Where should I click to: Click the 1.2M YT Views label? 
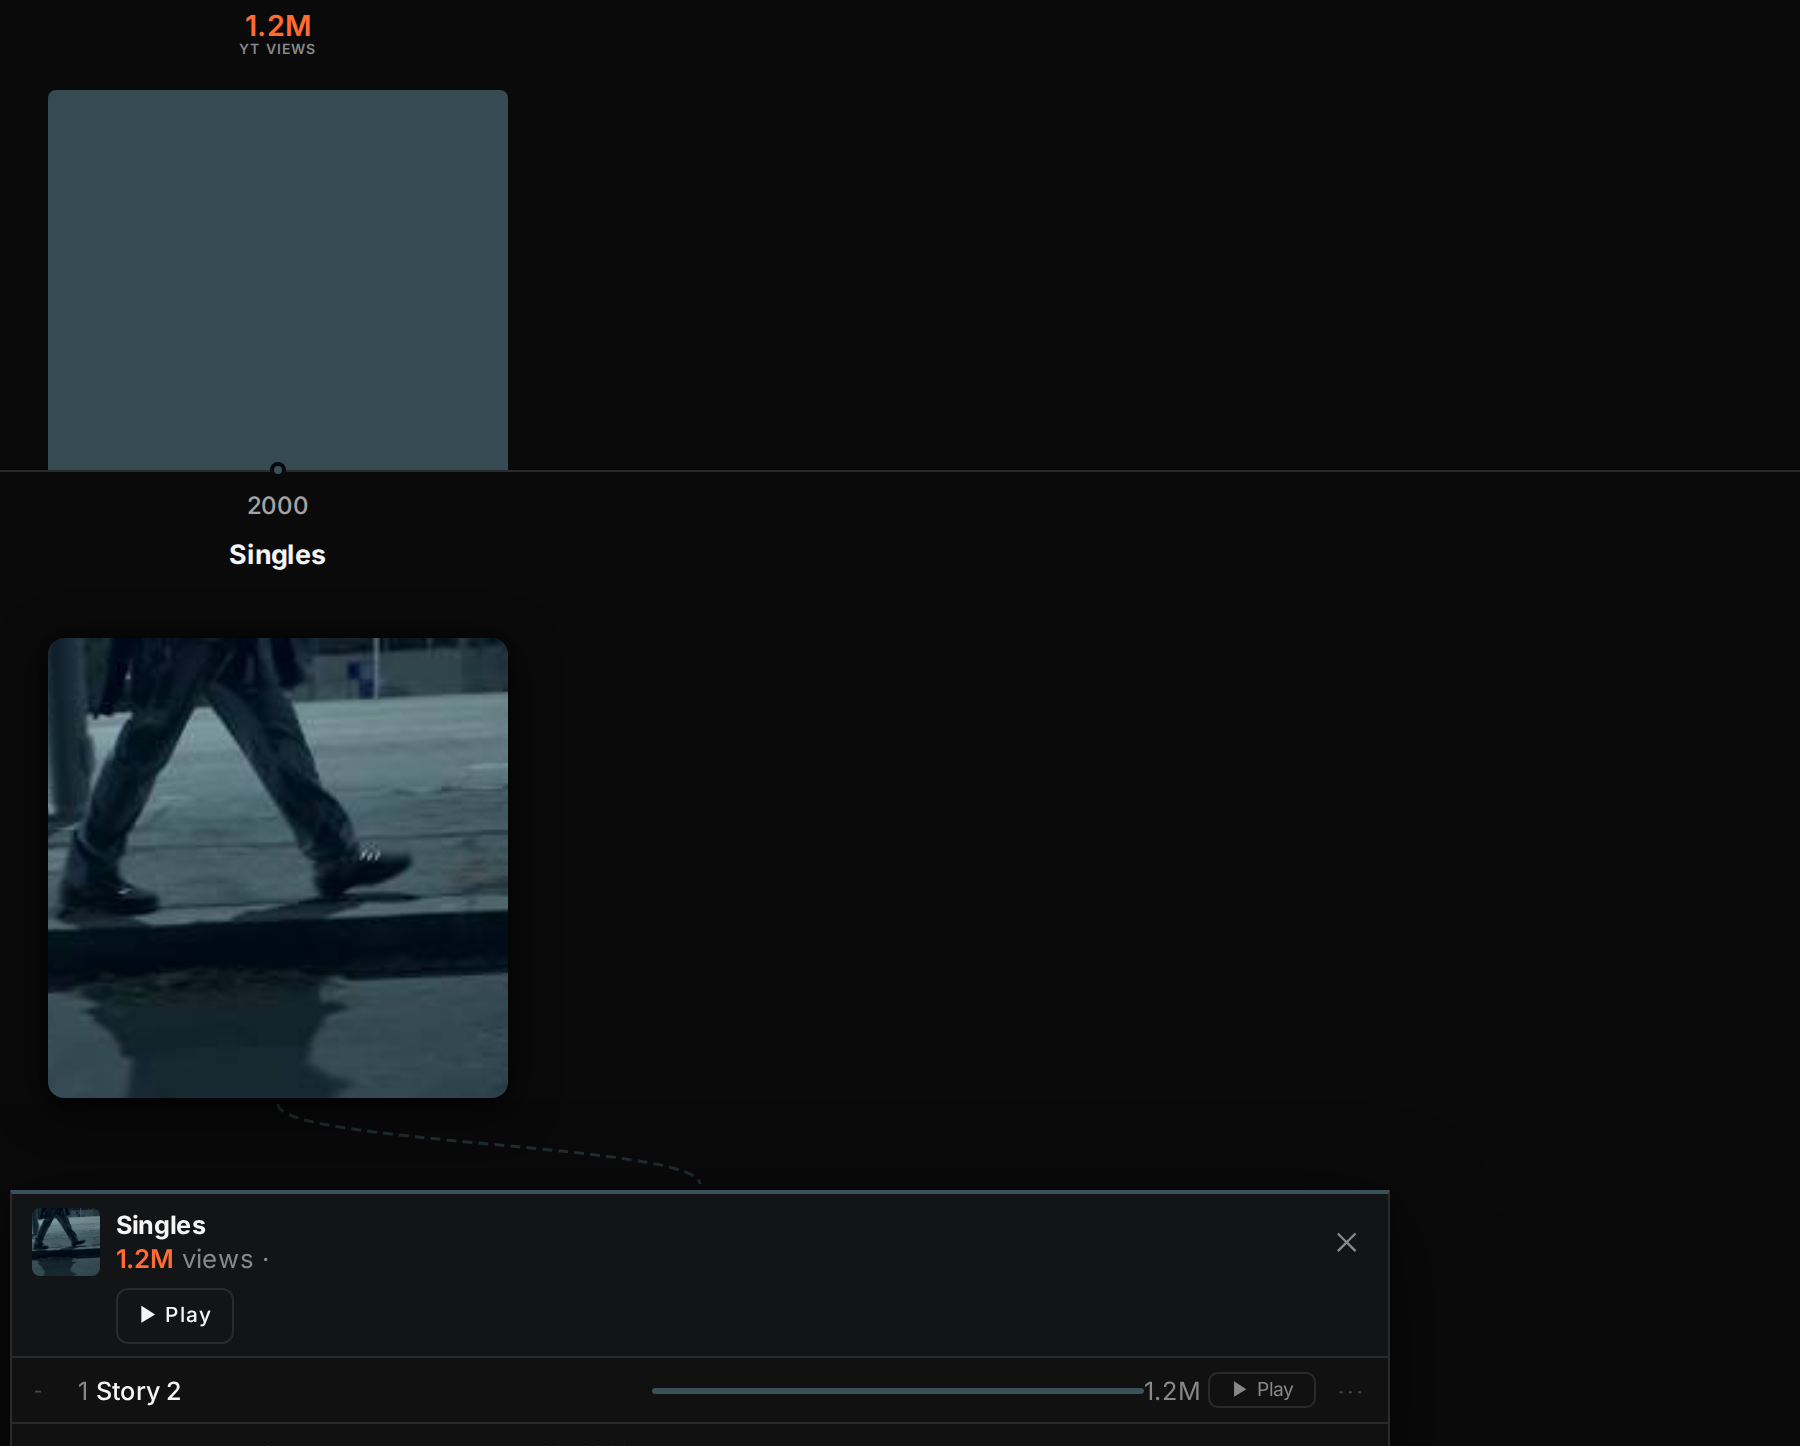click(278, 33)
